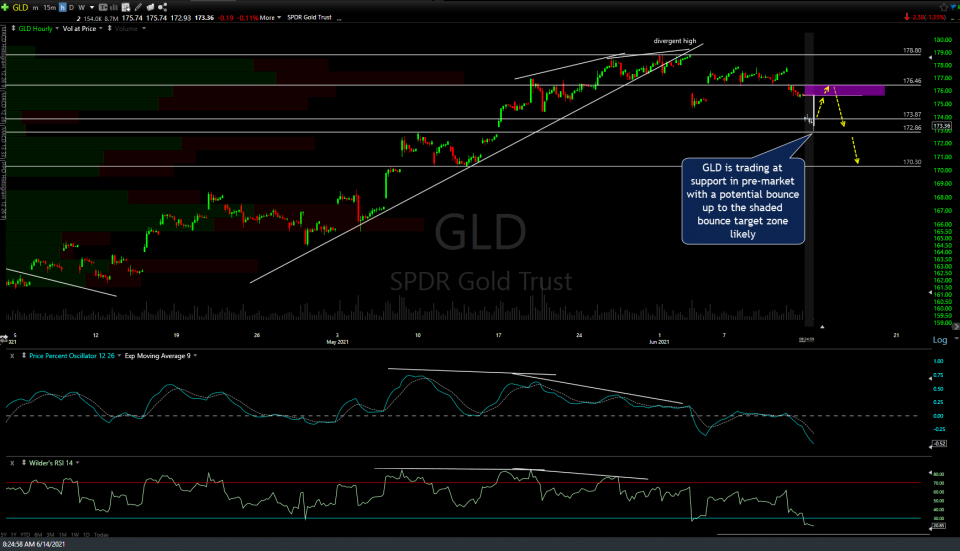Click the TC chart mode icon

[103, 7]
